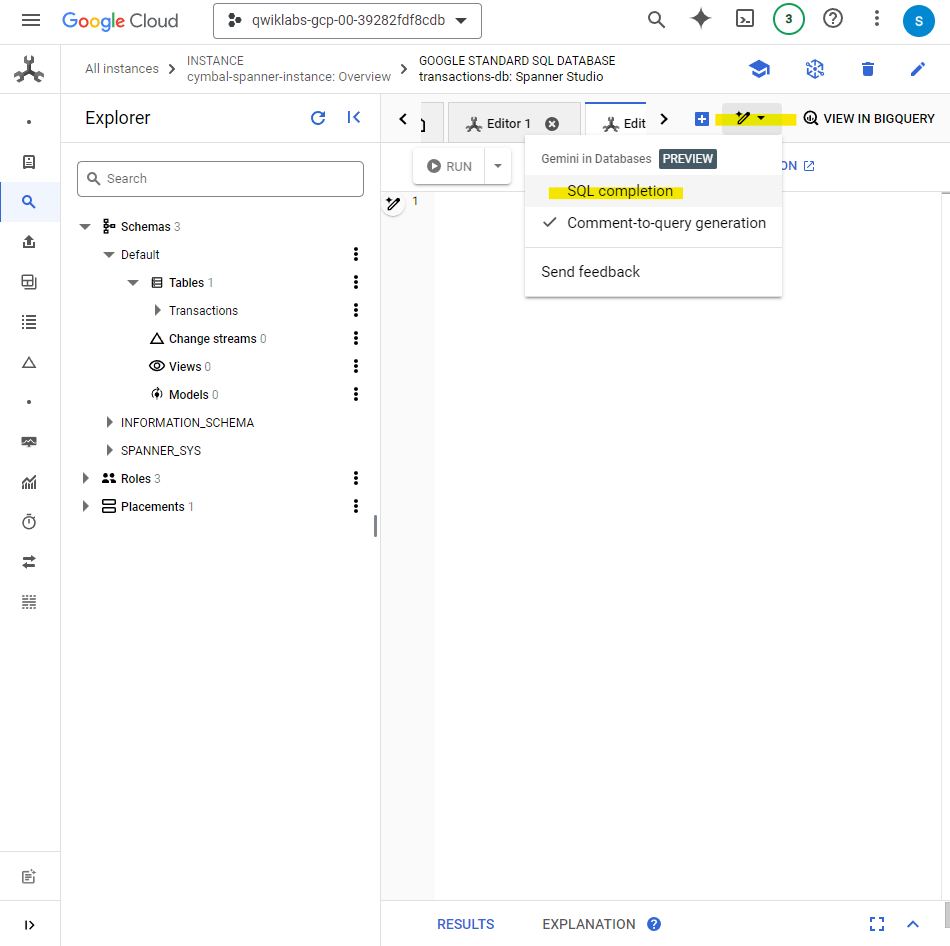This screenshot has height=946, width=950.
Task: Click the Spanner product icon
Action: pos(29,69)
